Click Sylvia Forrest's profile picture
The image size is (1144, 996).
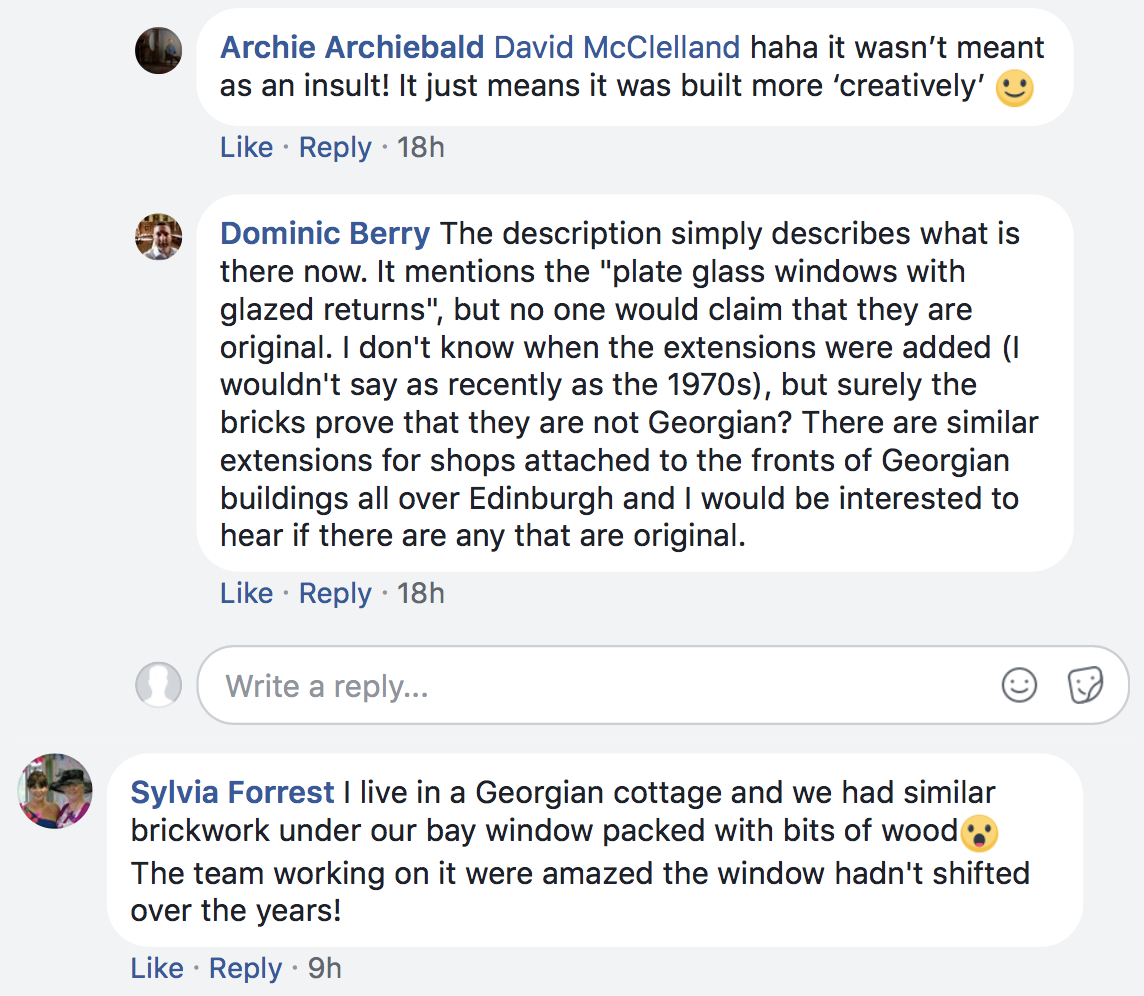tap(55, 791)
